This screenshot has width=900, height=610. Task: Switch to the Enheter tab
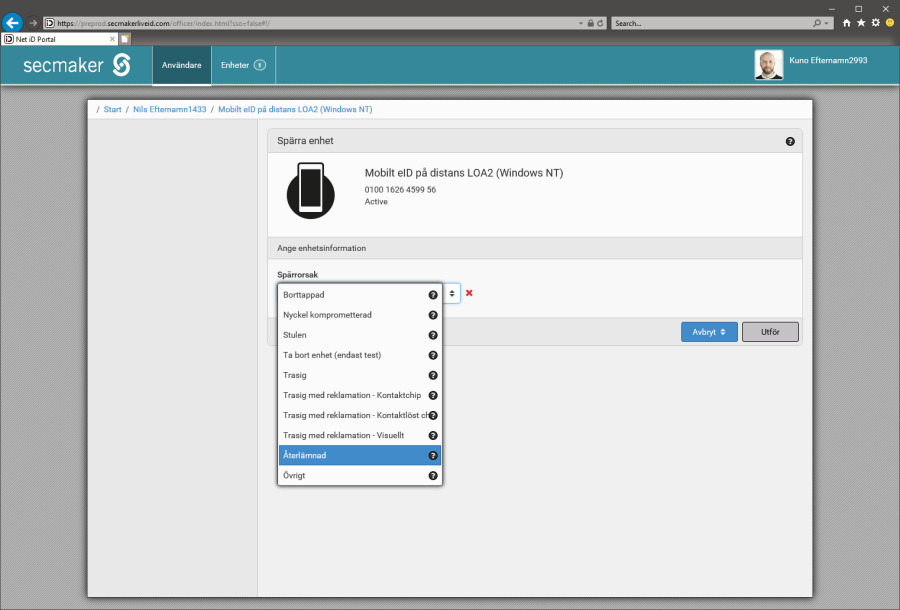242,65
